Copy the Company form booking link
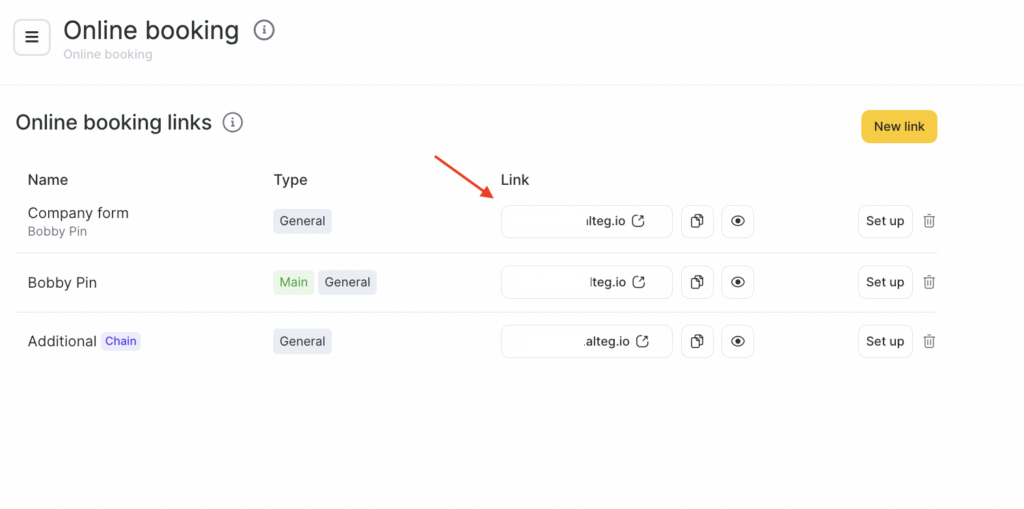This screenshot has height=509, width=1024. pyautogui.click(x=697, y=221)
